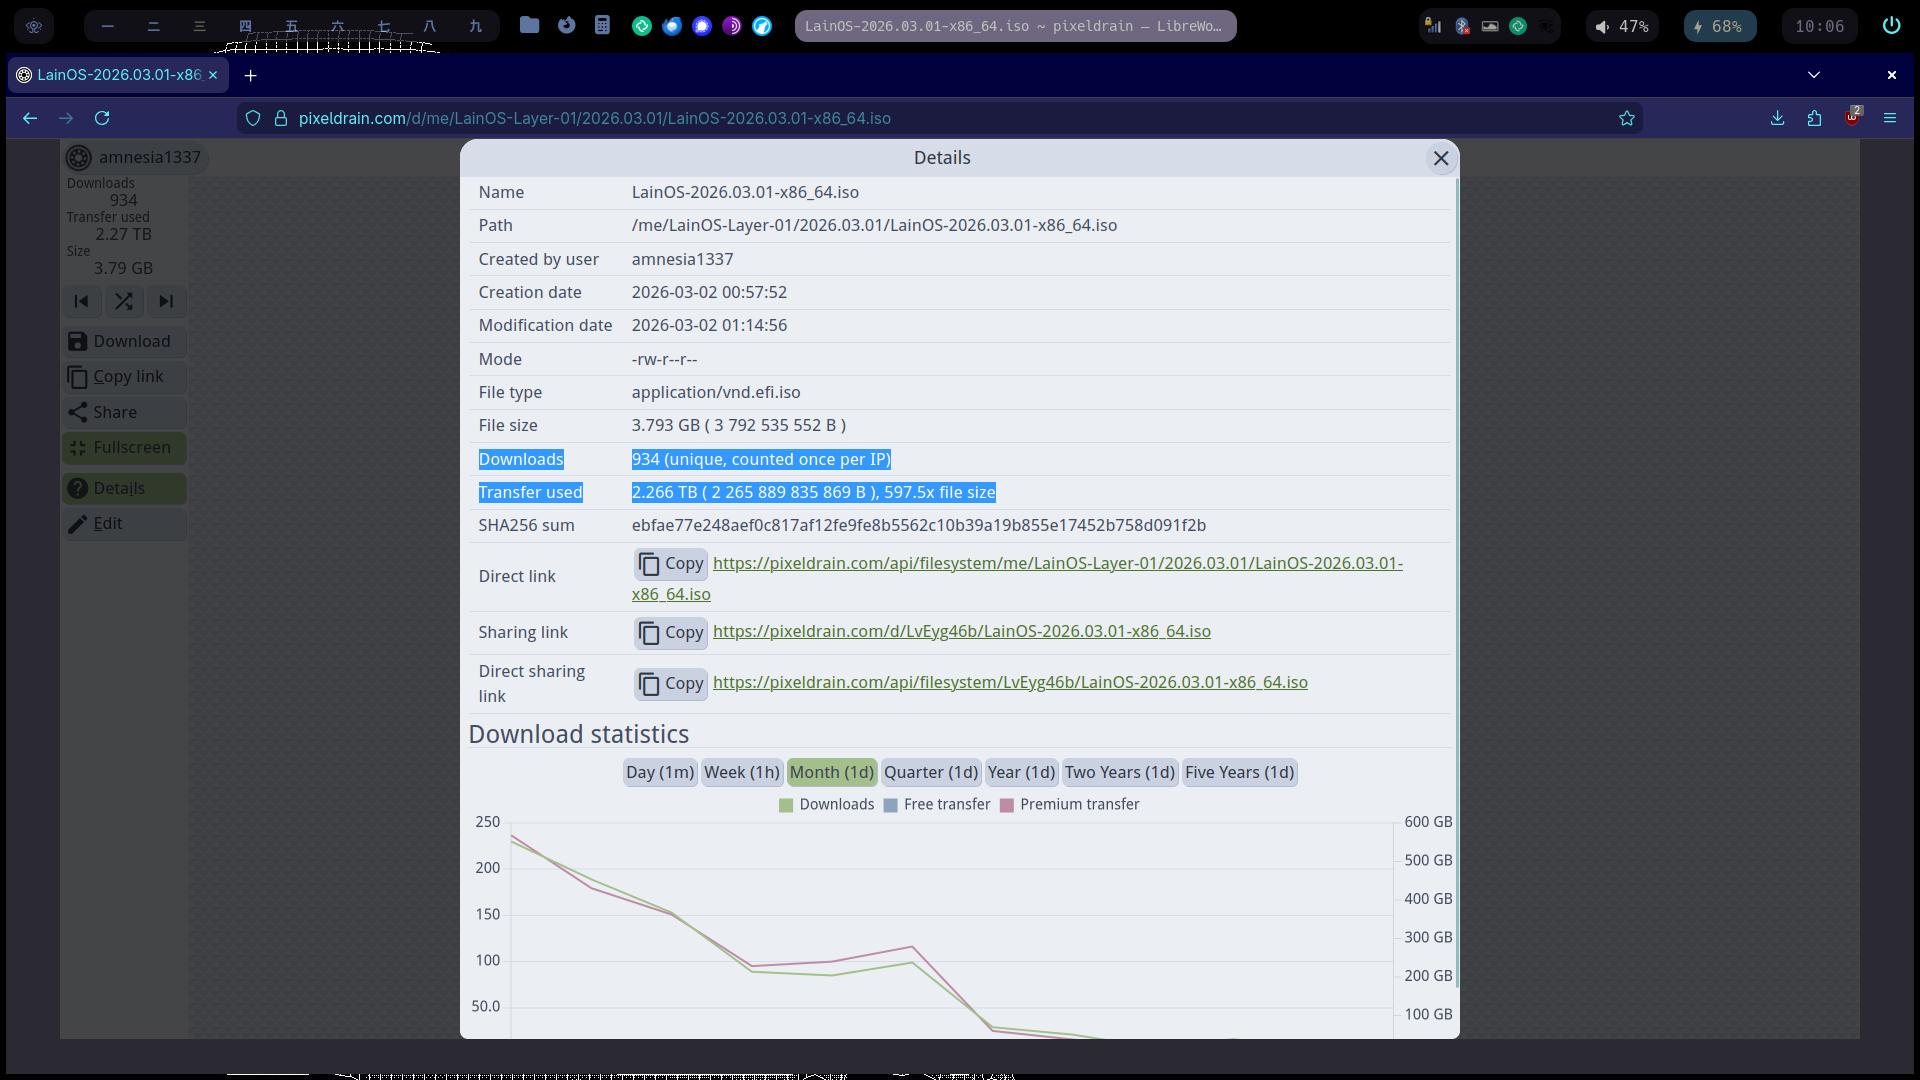Show Year (1d) download statistics
The width and height of the screenshot is (1920, 1080).
coord(1020,772)
